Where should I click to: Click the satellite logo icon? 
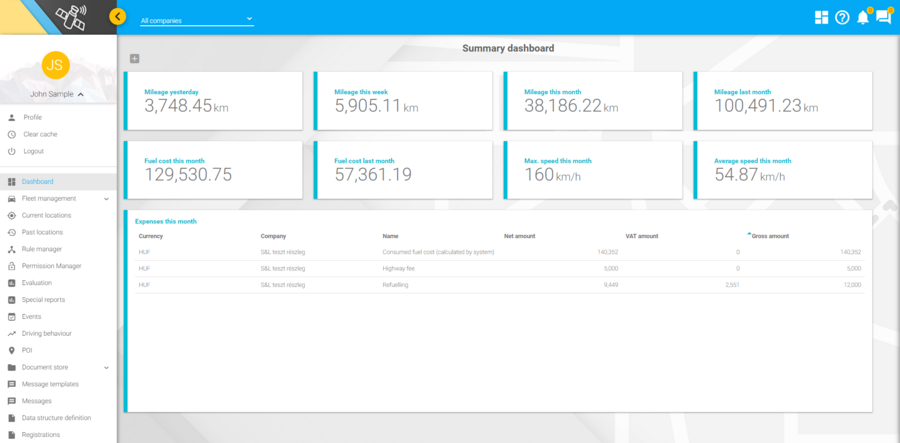tap(71, 17)
